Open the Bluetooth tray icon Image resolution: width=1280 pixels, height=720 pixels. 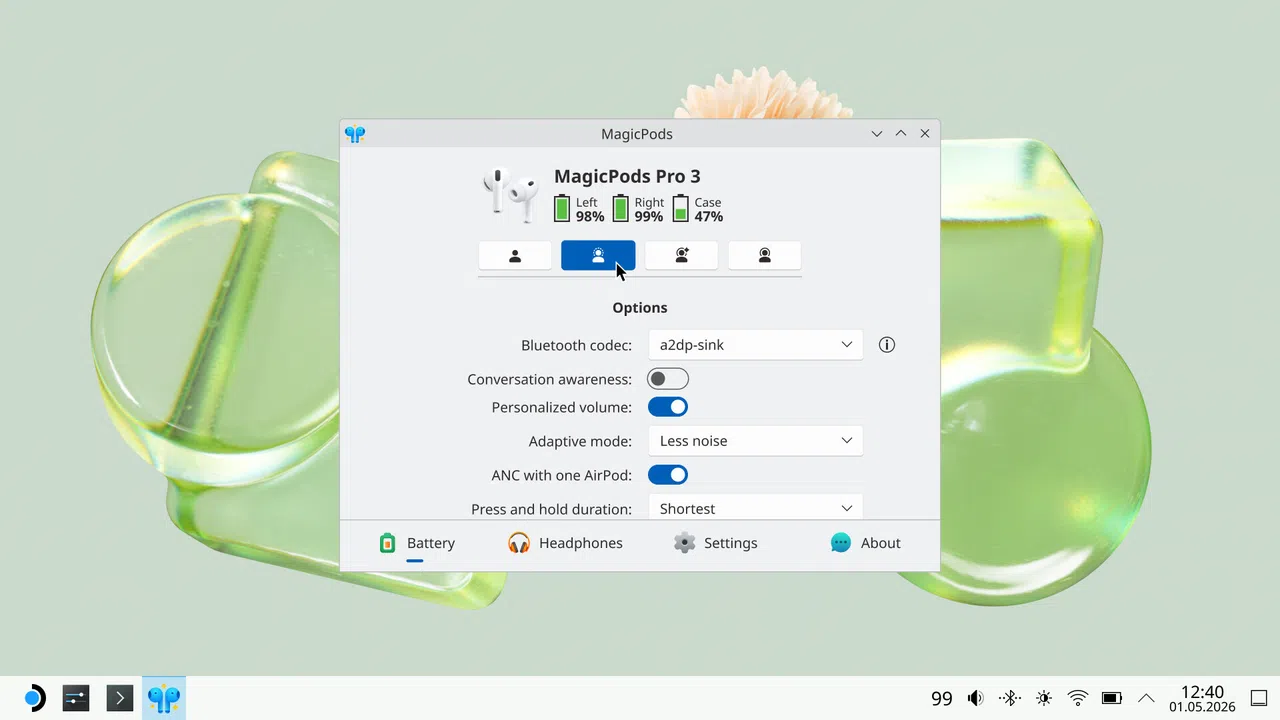pyautogui.click(x=1010, y=698)
